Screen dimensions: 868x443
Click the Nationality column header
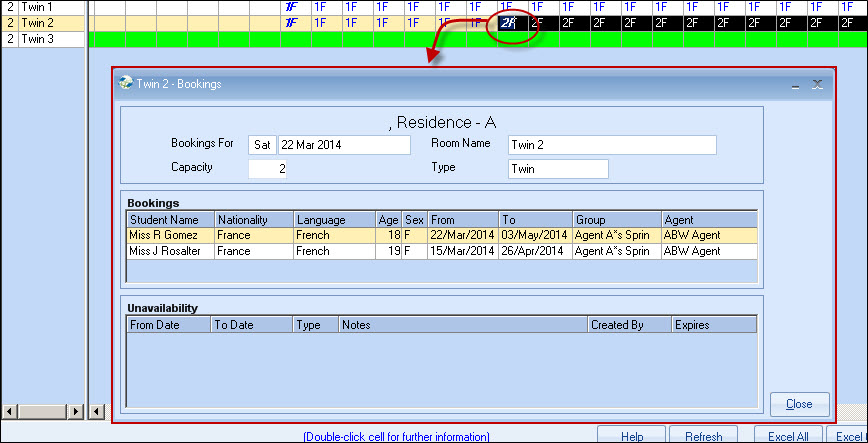point(253,219)
